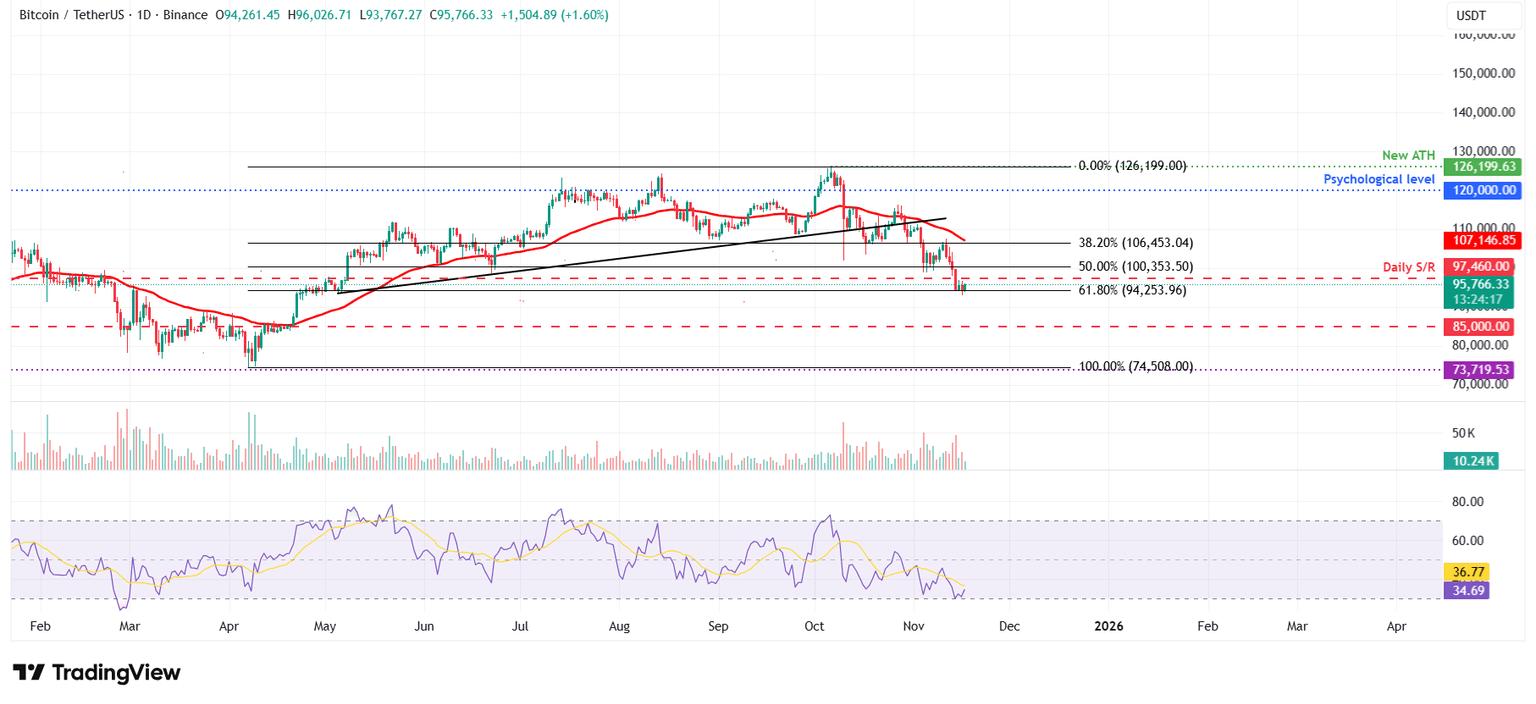Viewport: 1536px width, 704px height.
Task: Select the Psychological level text annotation
Action: [x=1379, y=179]
